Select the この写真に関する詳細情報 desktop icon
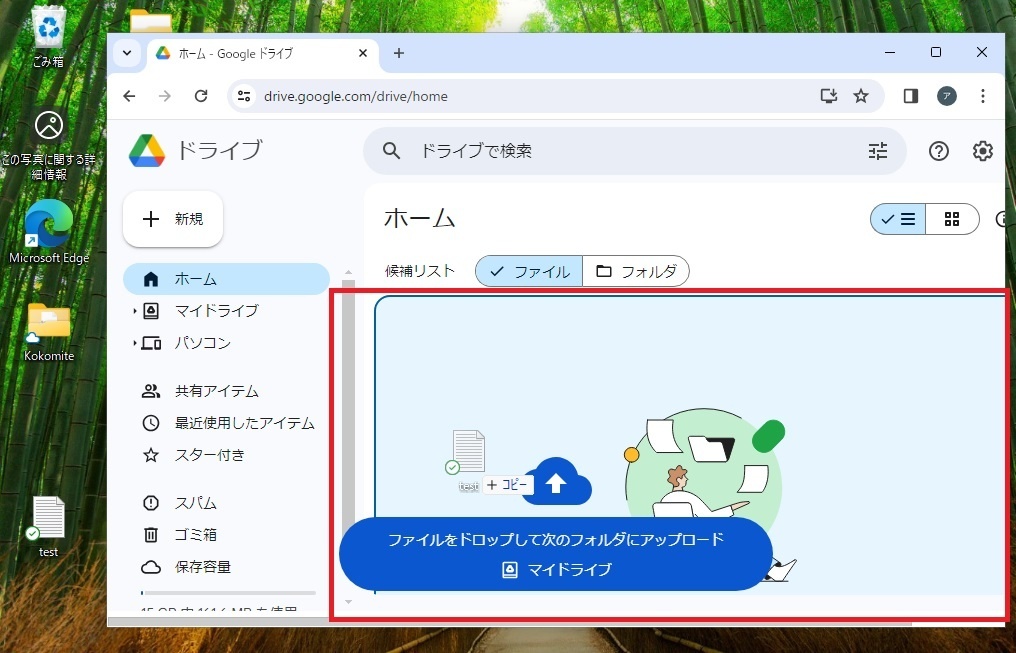 pyautogui.click(x=49, y=146)
